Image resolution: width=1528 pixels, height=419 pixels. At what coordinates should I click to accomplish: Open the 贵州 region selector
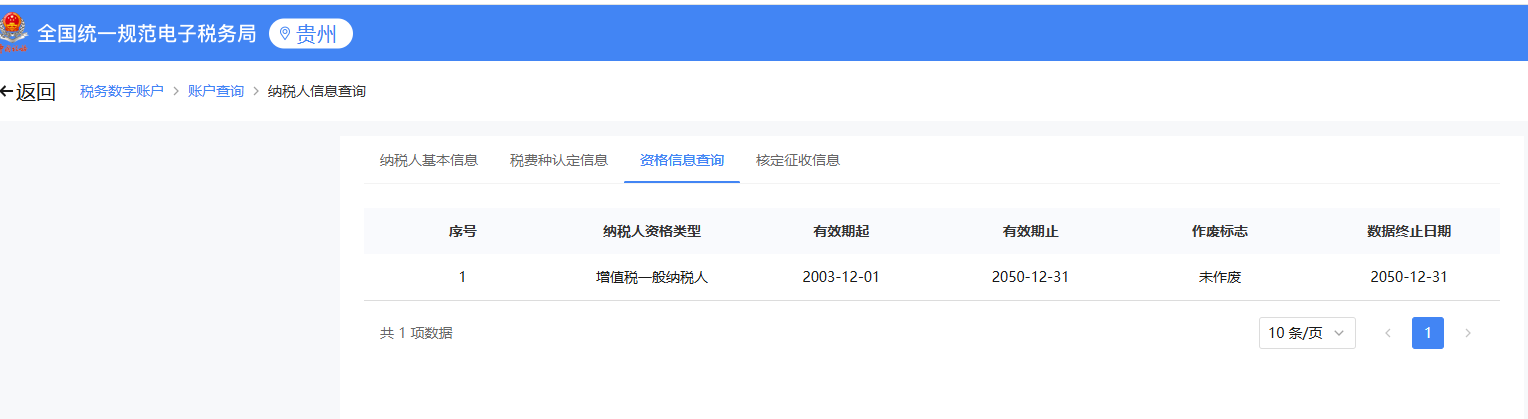pyautogui.click(x=311, y=33)
